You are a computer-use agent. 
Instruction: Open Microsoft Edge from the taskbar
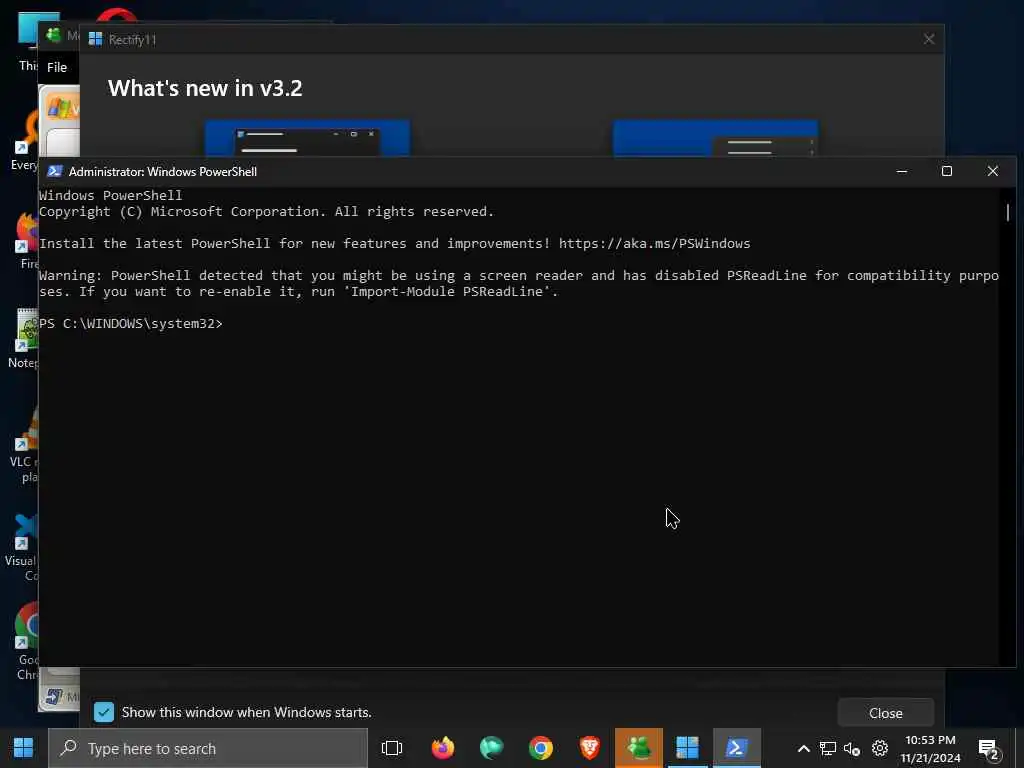(x=491, y=748)
